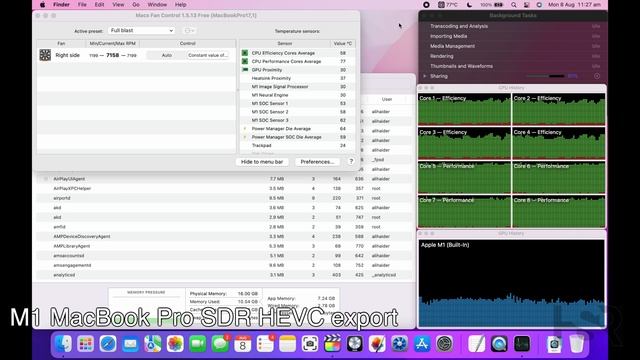Click the Sensor column header
Screen dimensions: 640x360
point(284,43)
